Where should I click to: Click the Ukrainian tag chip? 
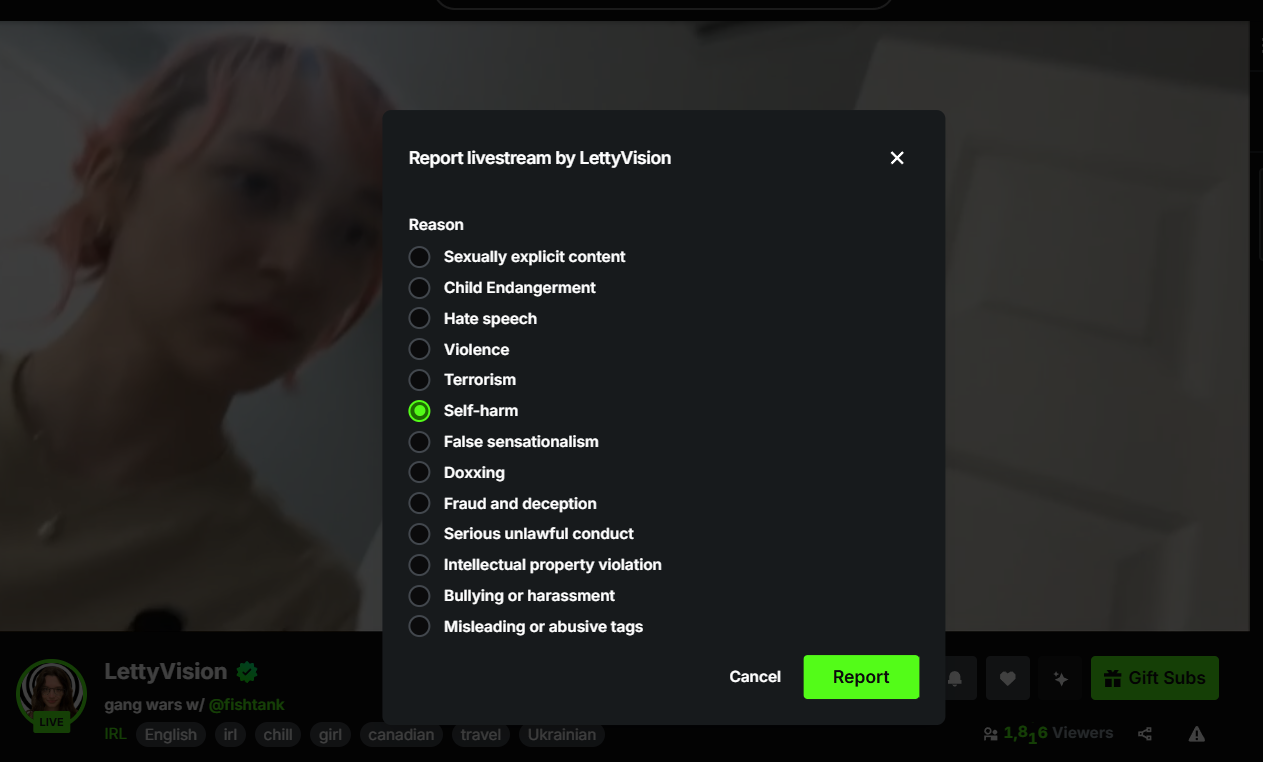click(562, 735)
